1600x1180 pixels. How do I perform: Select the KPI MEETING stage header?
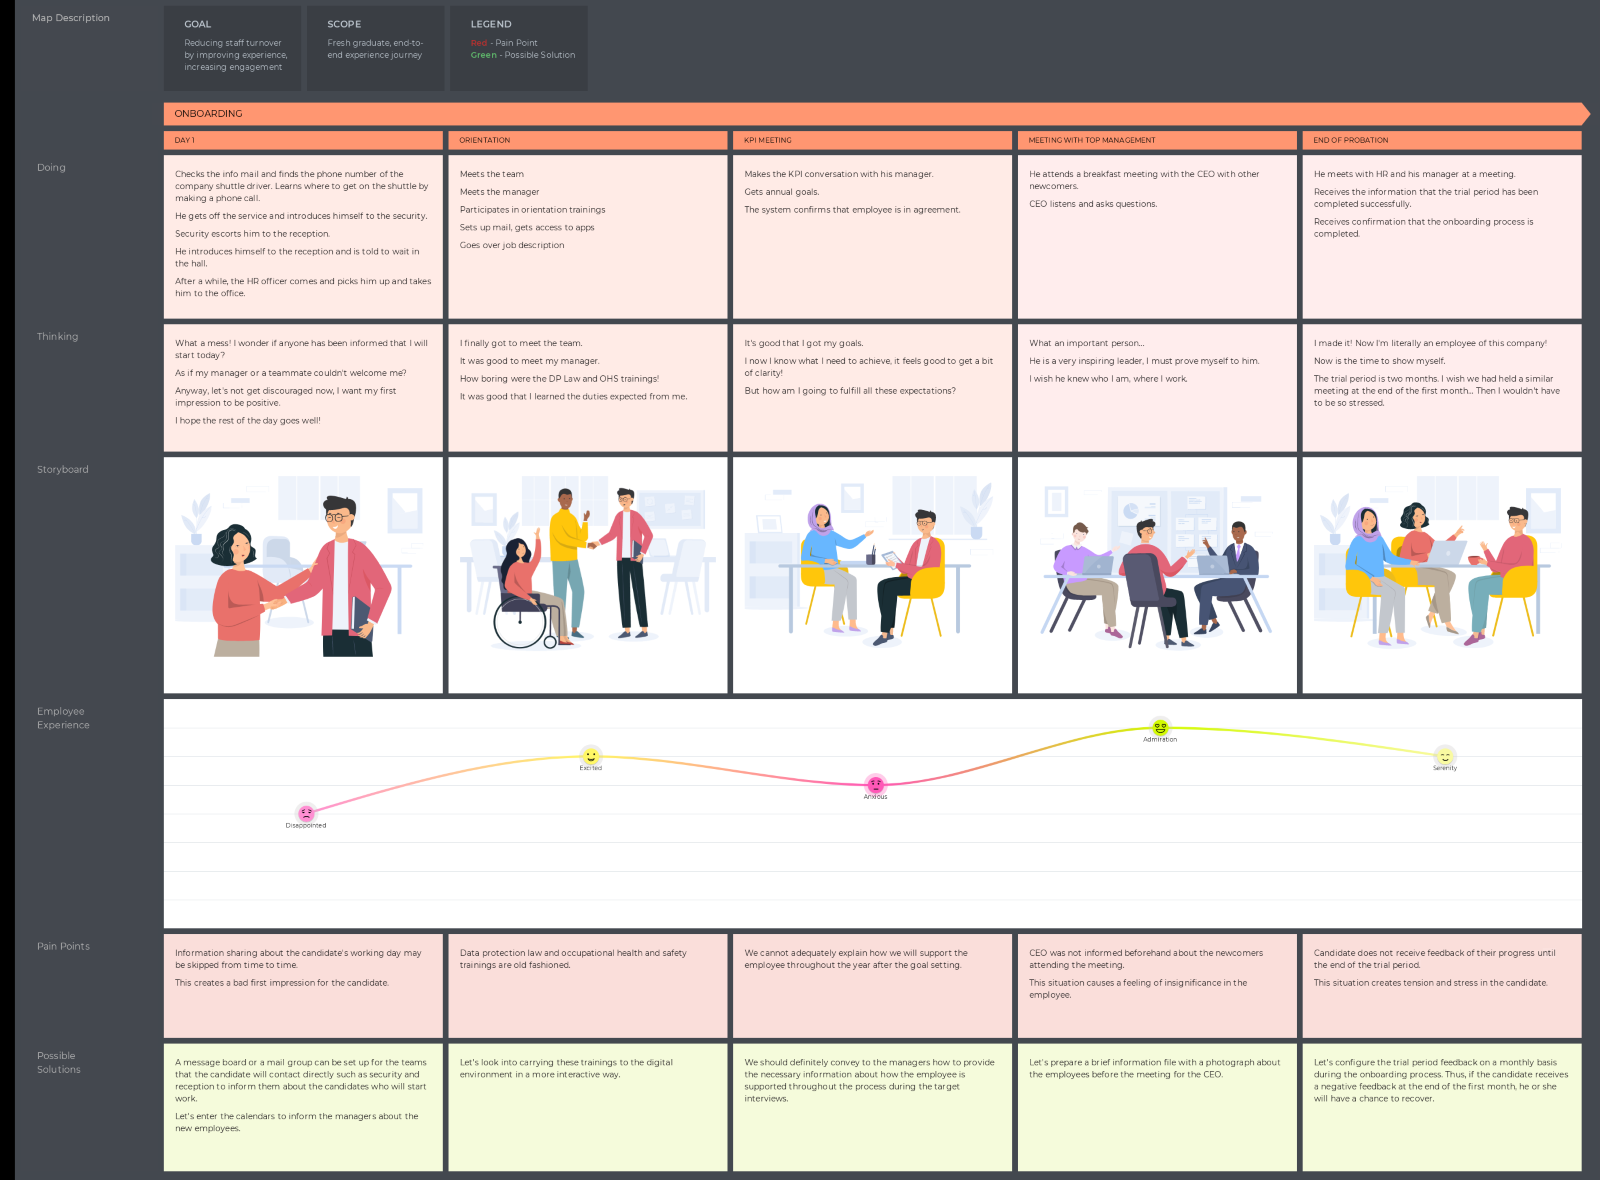[x=872, y=140]
